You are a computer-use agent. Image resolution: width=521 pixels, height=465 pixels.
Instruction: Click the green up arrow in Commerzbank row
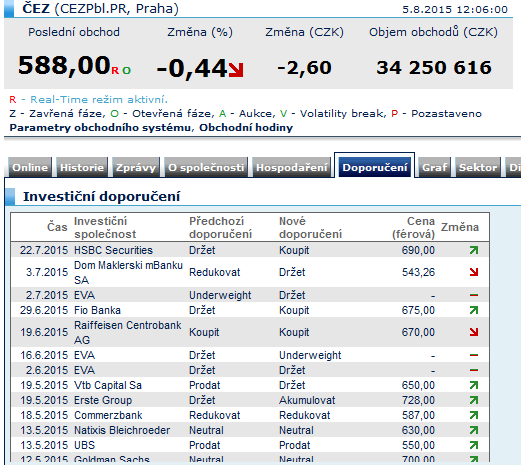pos(474,415)
